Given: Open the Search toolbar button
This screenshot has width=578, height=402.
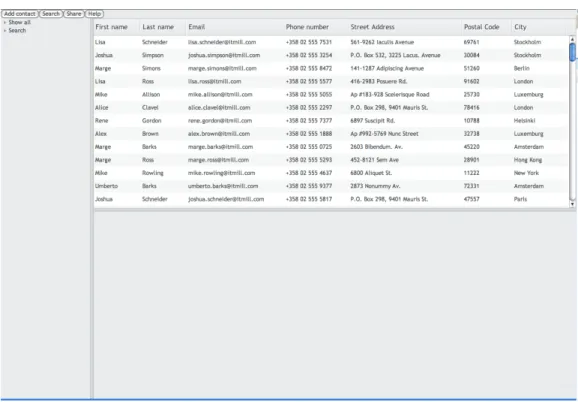Looking at the screenshot, I should pyautogui.click(x=51, y=14).
